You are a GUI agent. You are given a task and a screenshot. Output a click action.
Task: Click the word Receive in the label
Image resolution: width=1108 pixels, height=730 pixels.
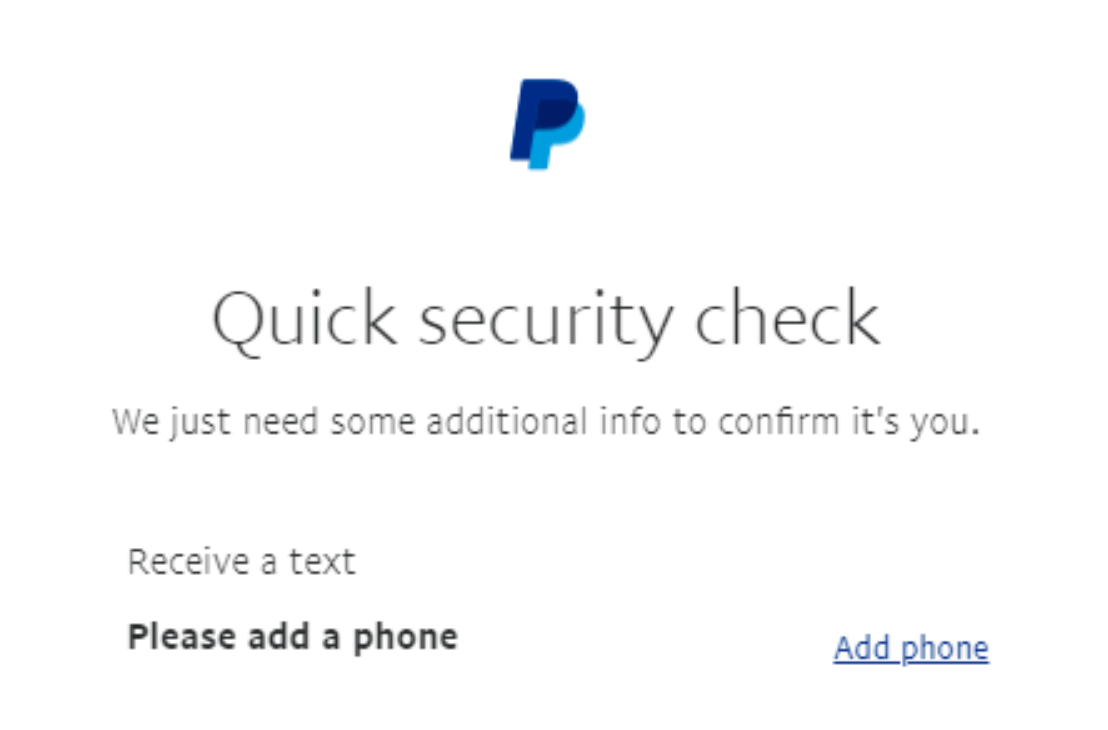187,562
